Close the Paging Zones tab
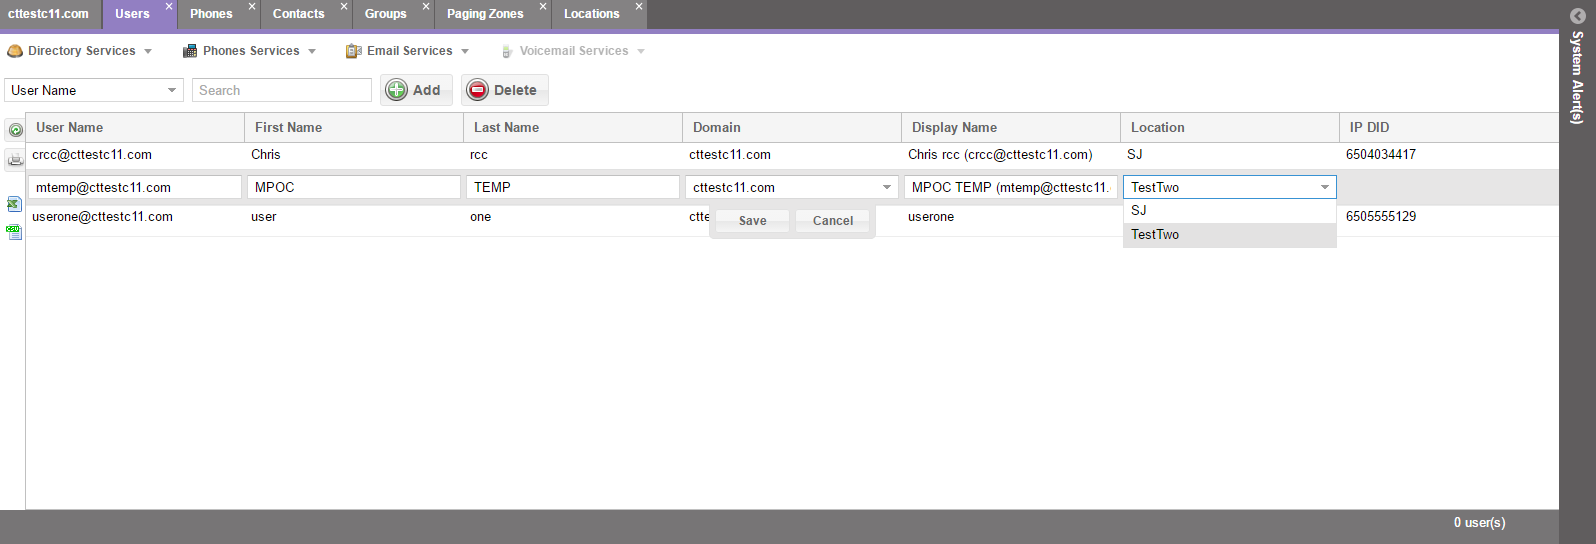Screen dimensions: 1596x544 pos(542,7)
